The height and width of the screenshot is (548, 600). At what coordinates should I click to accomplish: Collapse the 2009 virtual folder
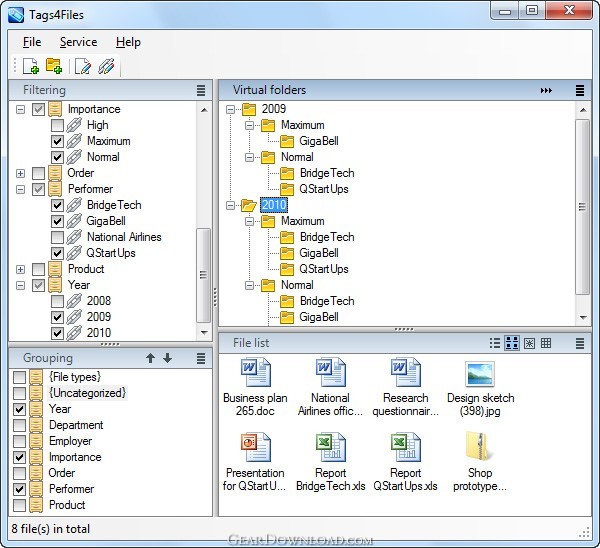(230, 109)
